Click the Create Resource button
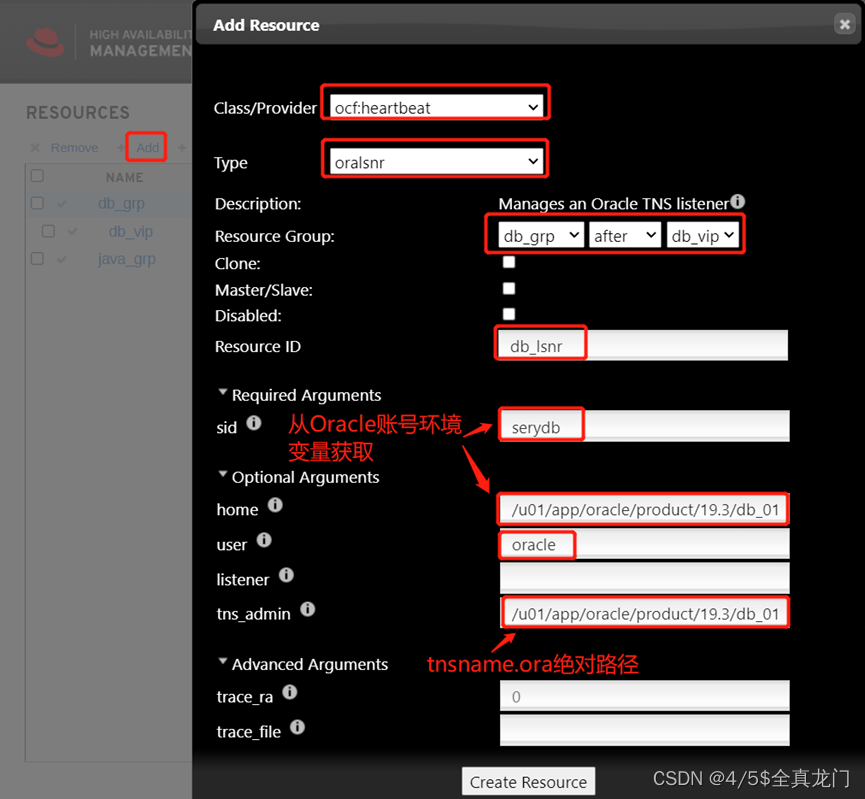 coord(528,781)
